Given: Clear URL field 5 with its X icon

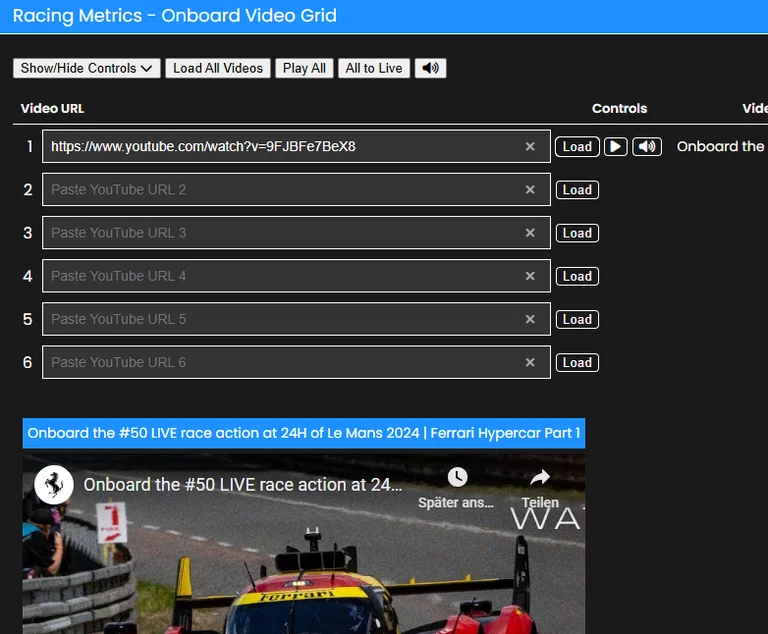Looking at the screenshot, I should 530,319.
